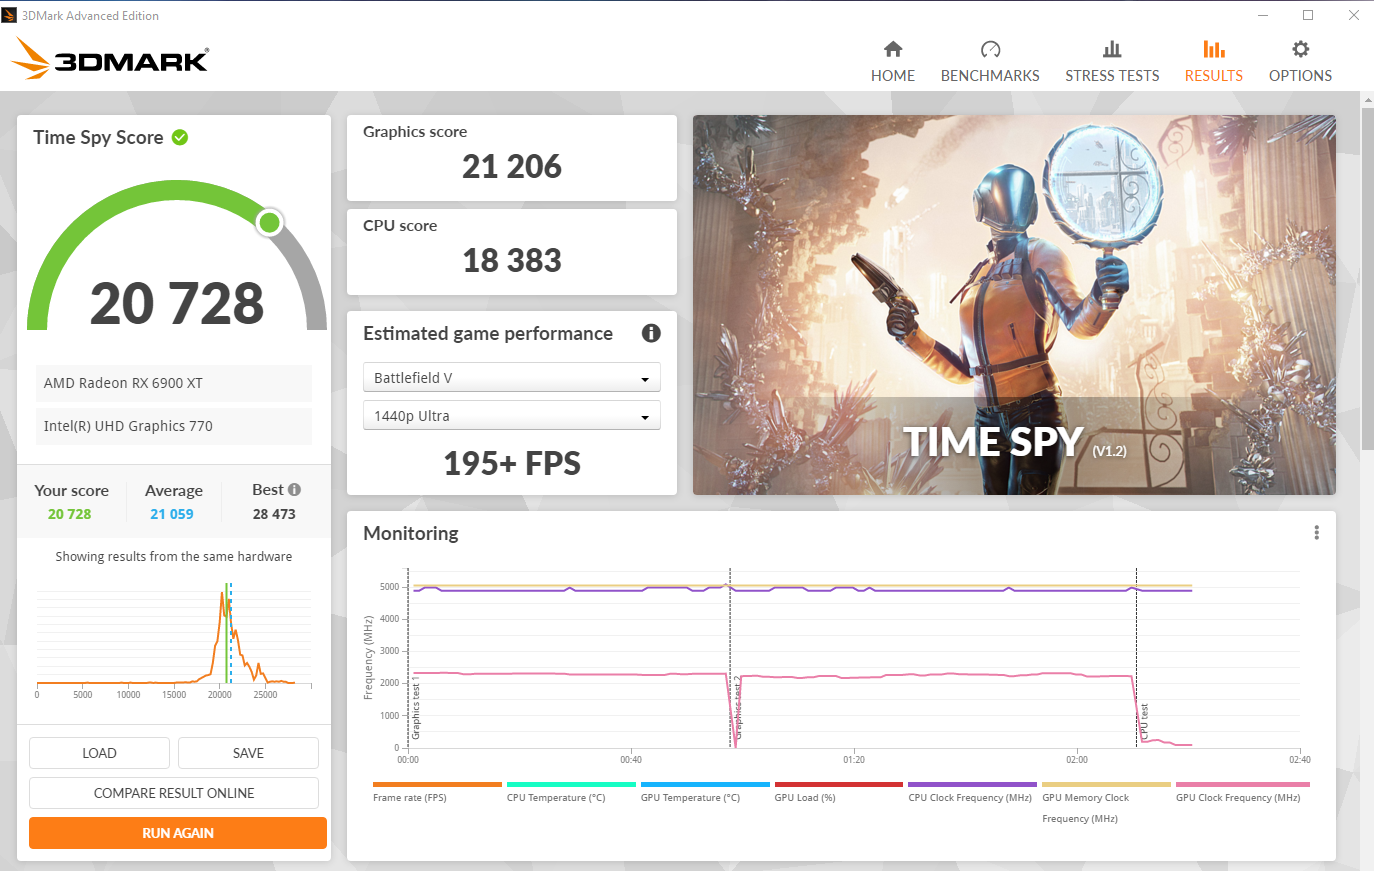Toggle GPU Memory Clock Frequency legend swatch
Viewport: 1374px width, 871px height.
(1106, 785)
